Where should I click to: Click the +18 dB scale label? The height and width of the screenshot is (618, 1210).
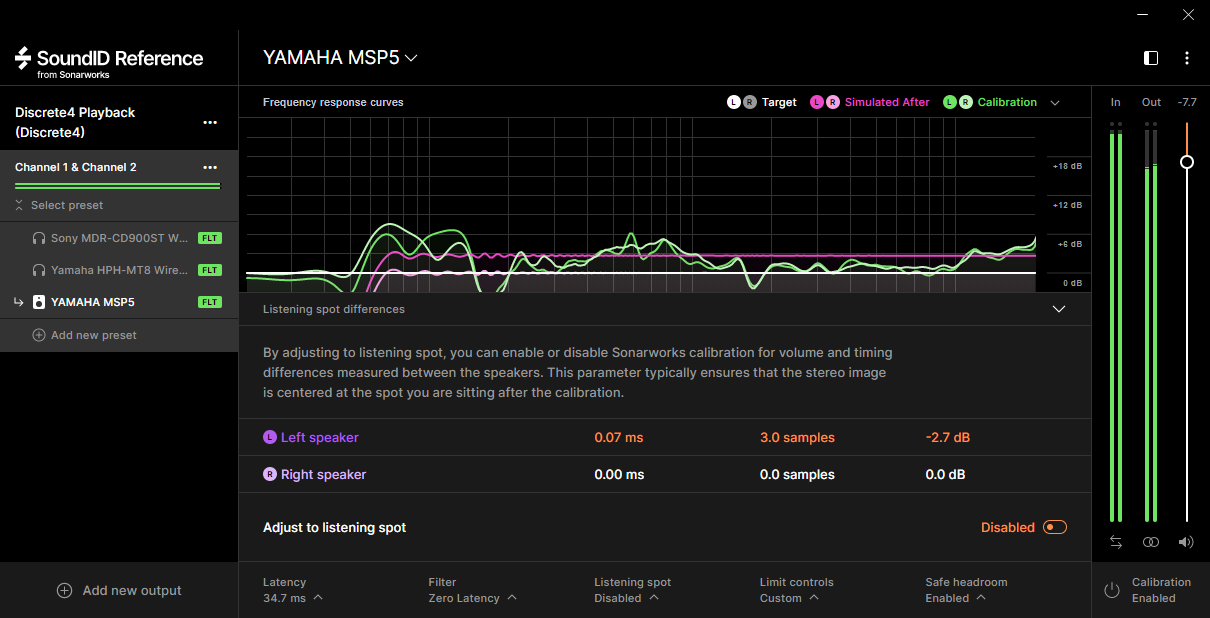[1067, 166]
